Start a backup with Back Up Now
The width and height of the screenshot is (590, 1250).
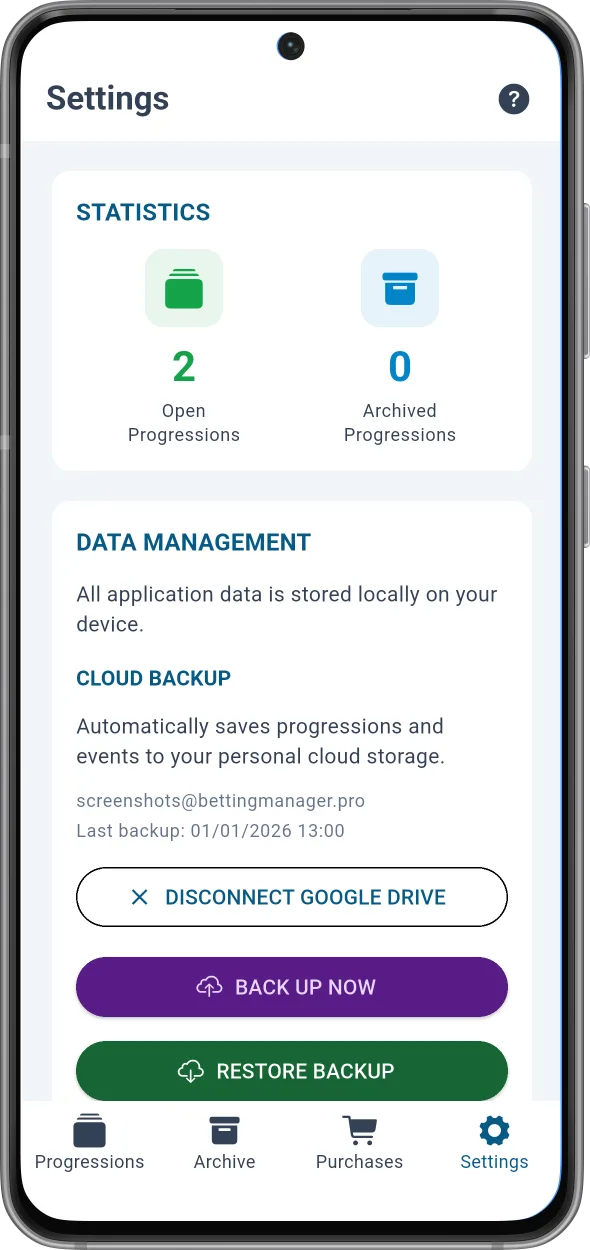292,987
